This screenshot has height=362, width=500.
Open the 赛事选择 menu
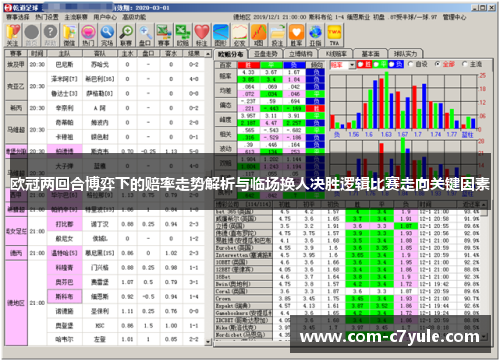click(x=18, y=17)
